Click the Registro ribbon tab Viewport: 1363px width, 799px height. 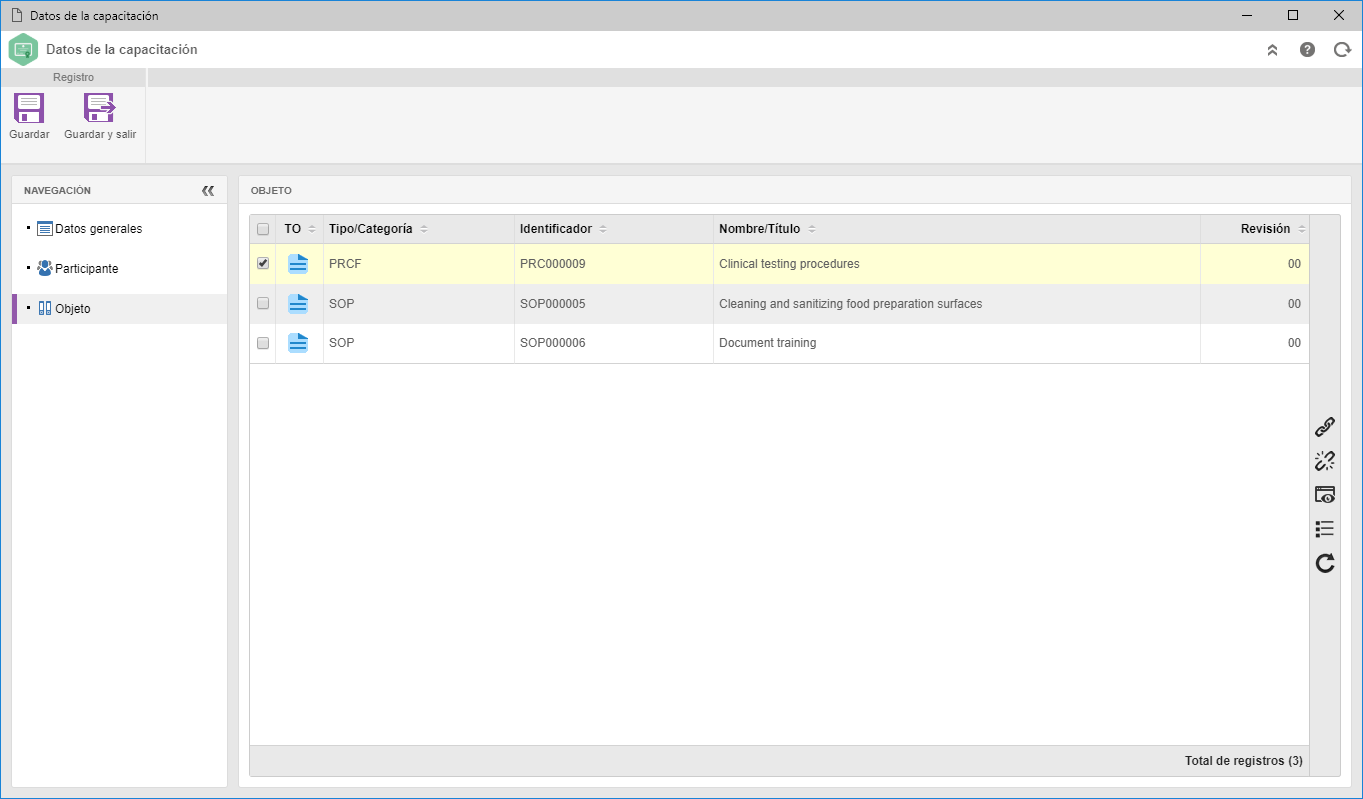click(x=73, y=77)
